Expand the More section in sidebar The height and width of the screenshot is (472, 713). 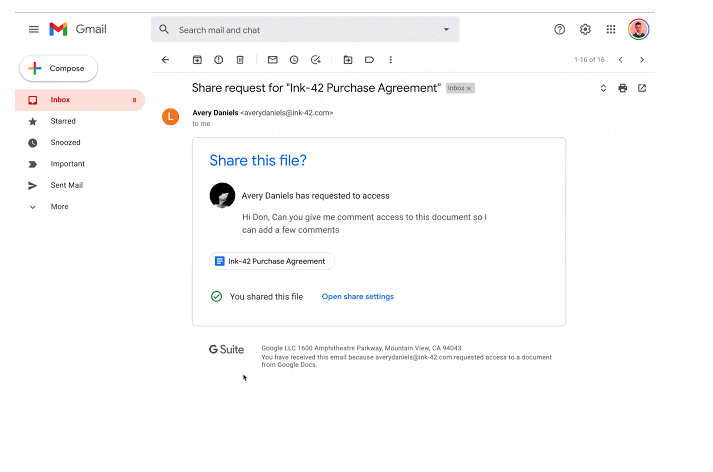click(x=60, y=207)
